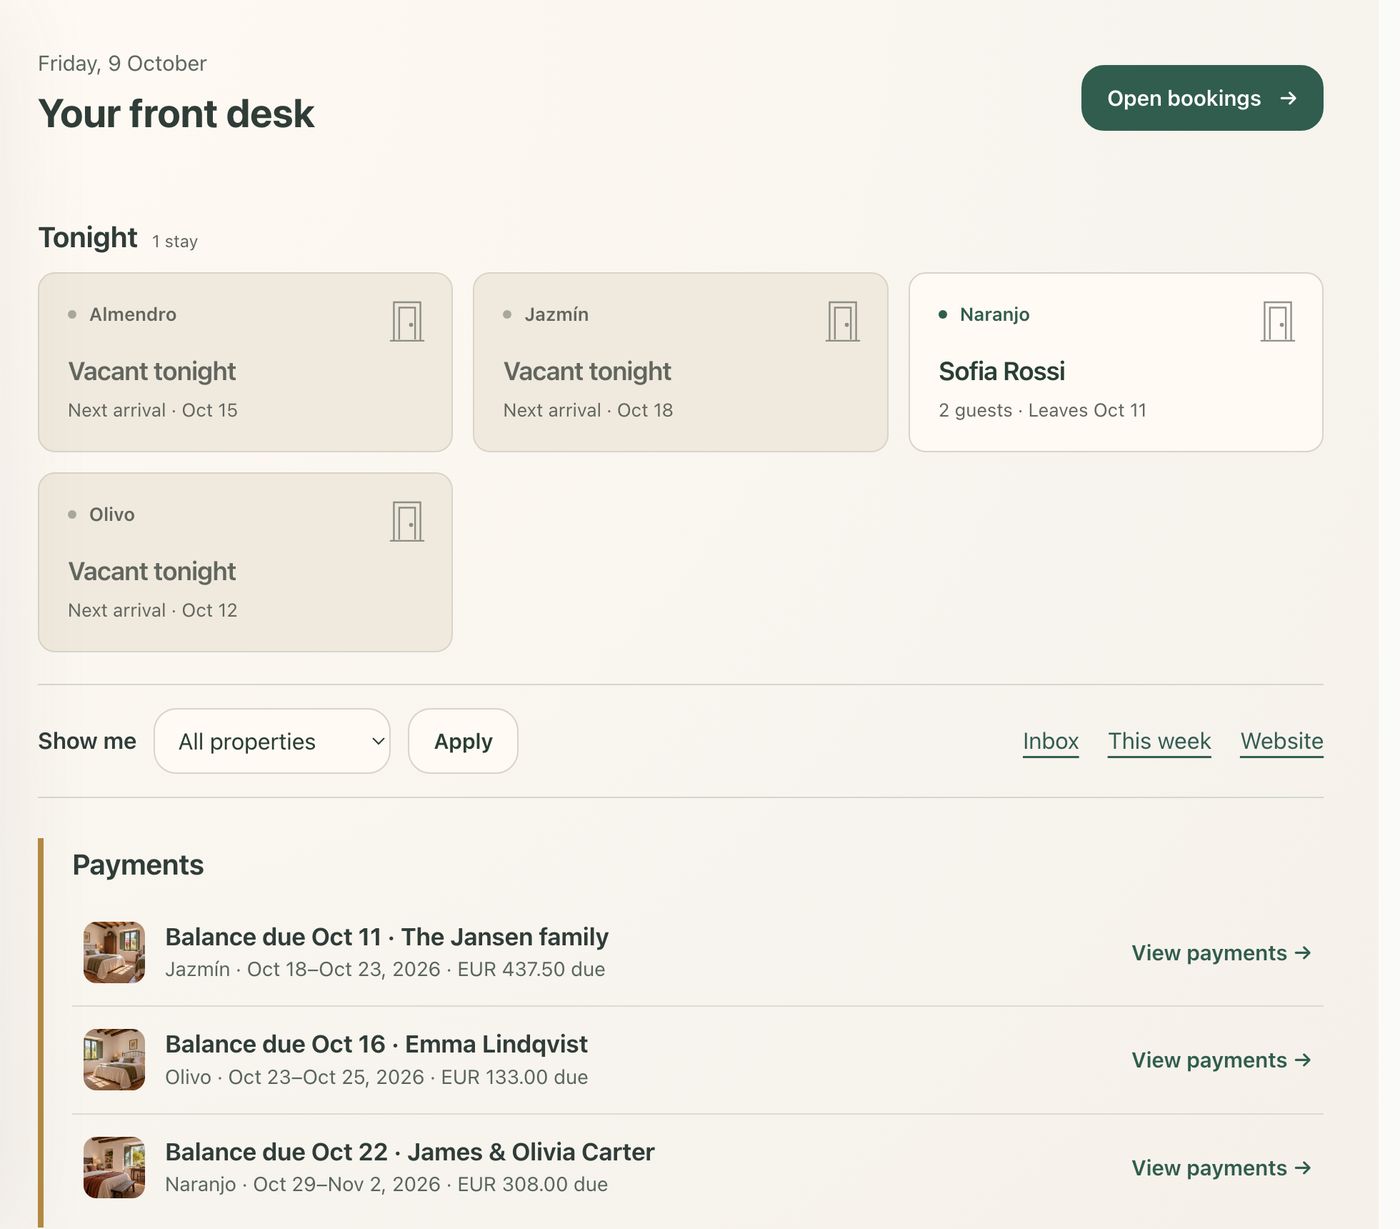Open the Olivo room thumbnail for Lindqvist
The width and height of the screenshot is (1400, 1229).
click(x=114, y=1059)
